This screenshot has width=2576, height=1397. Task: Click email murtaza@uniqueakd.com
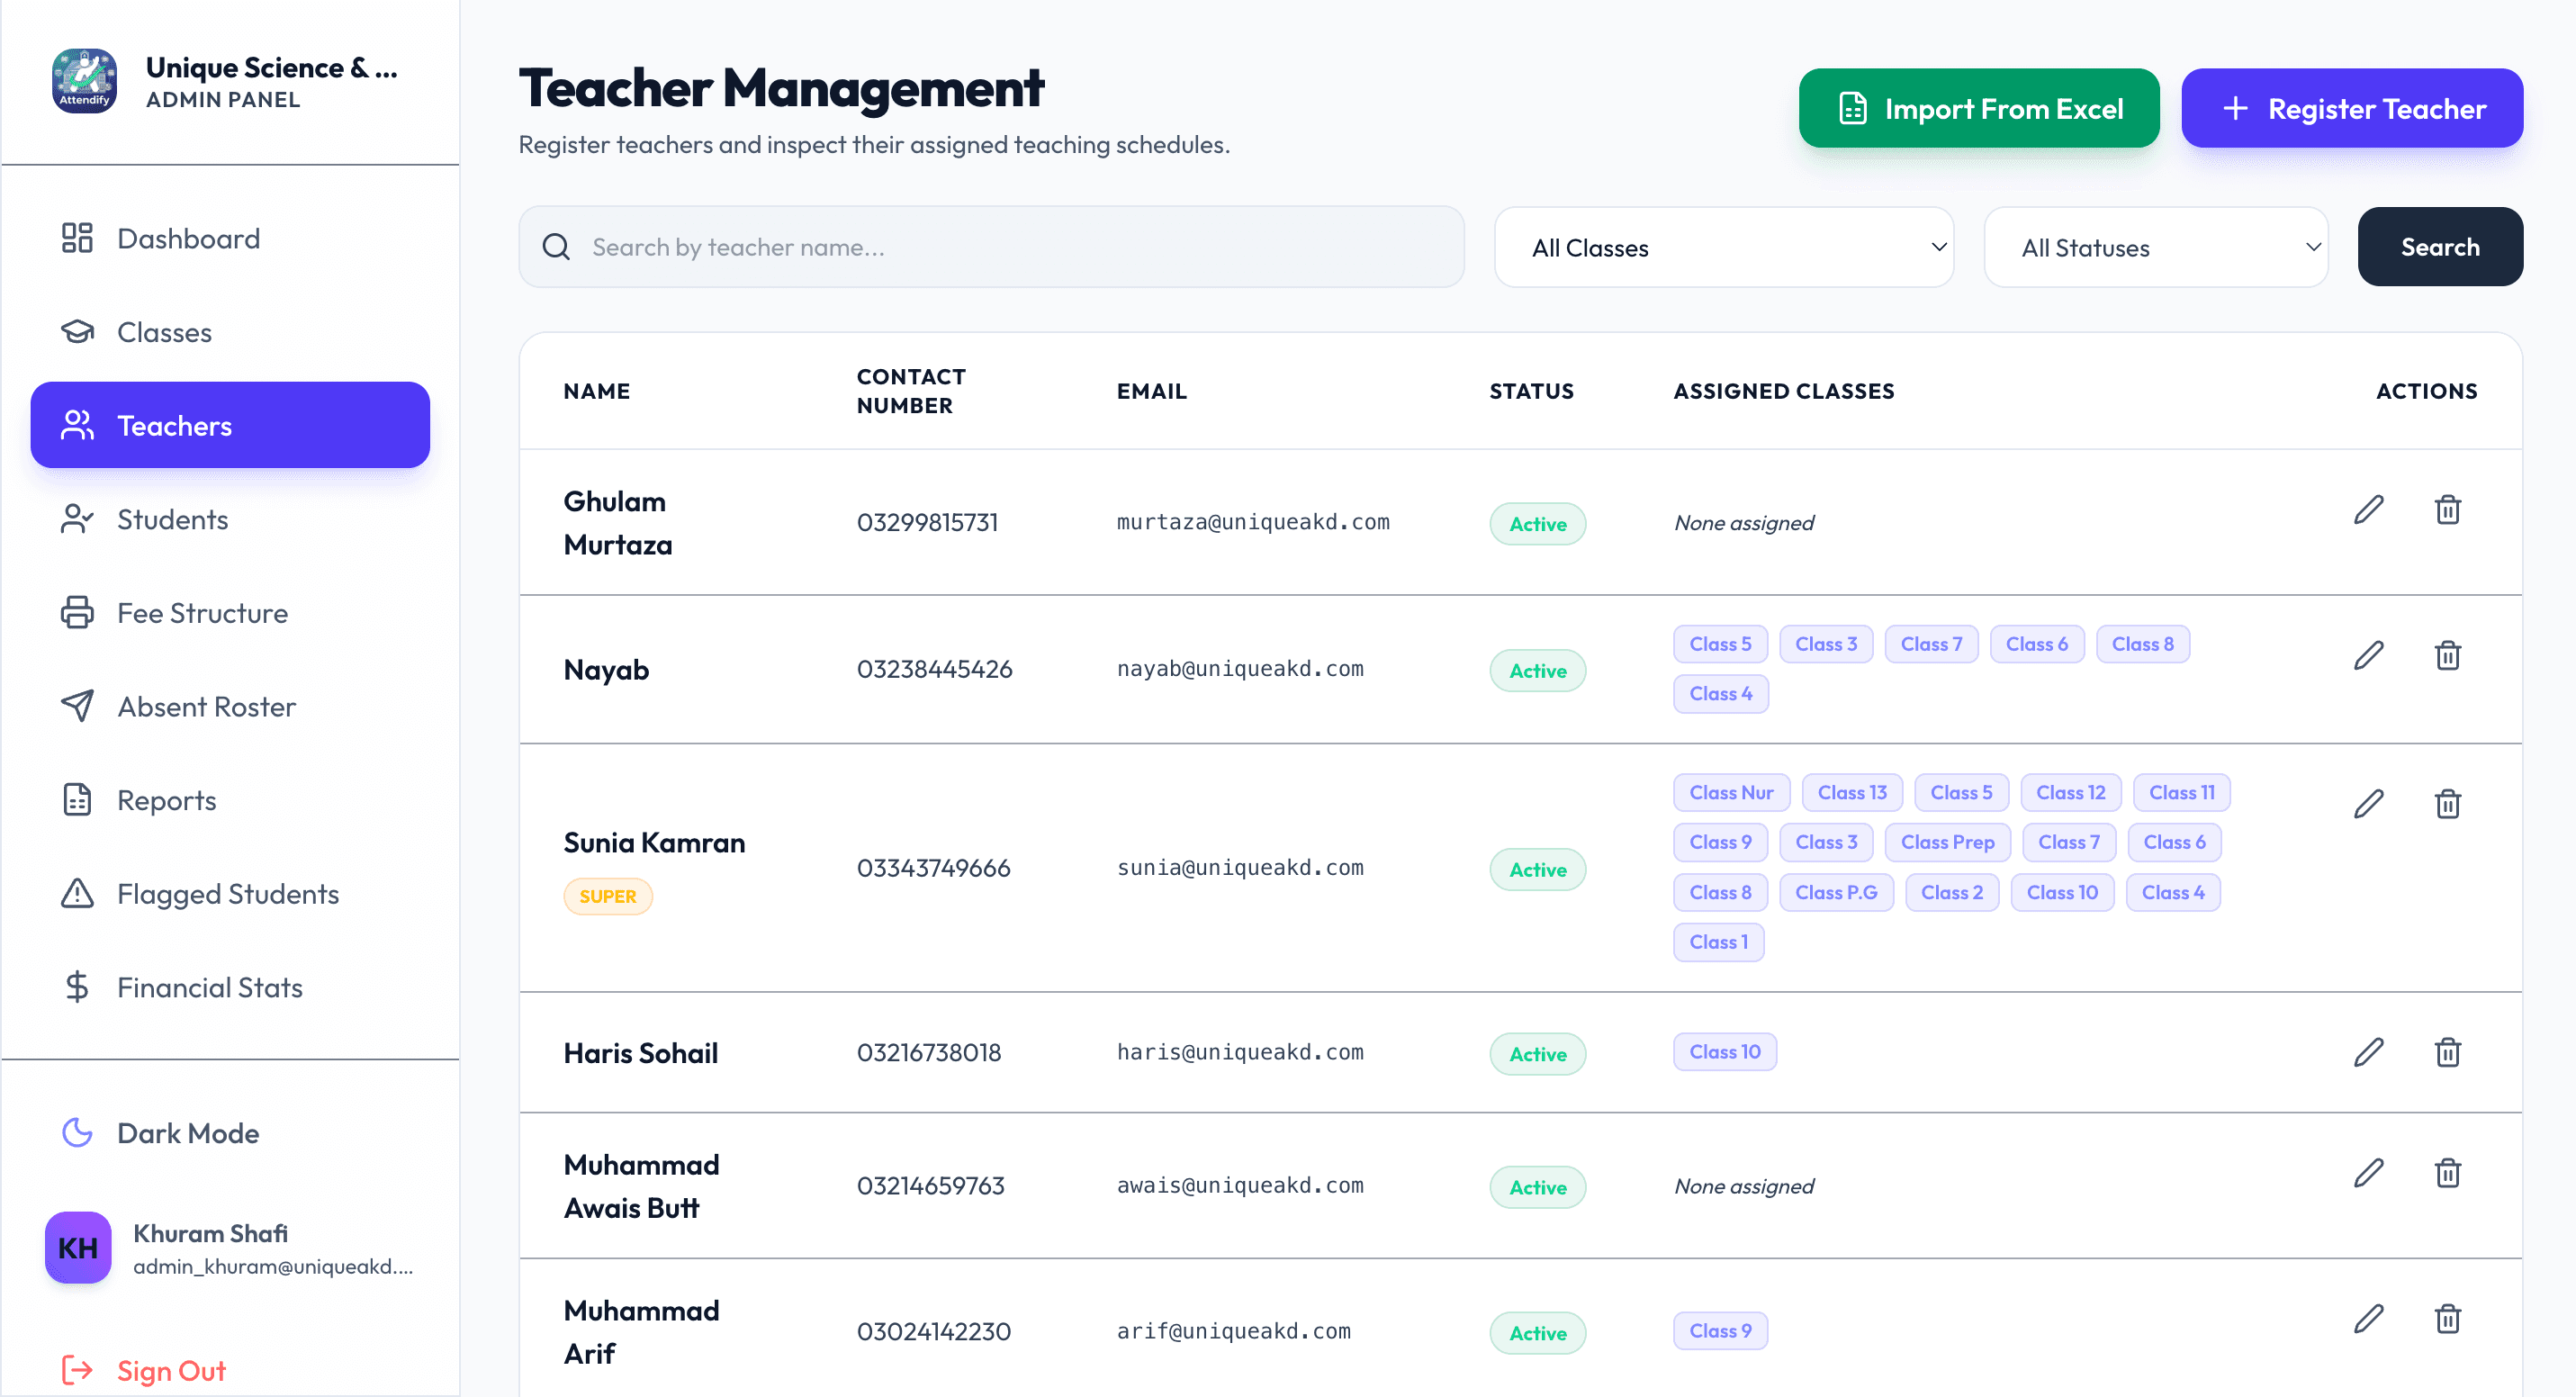click(1252, 522)
